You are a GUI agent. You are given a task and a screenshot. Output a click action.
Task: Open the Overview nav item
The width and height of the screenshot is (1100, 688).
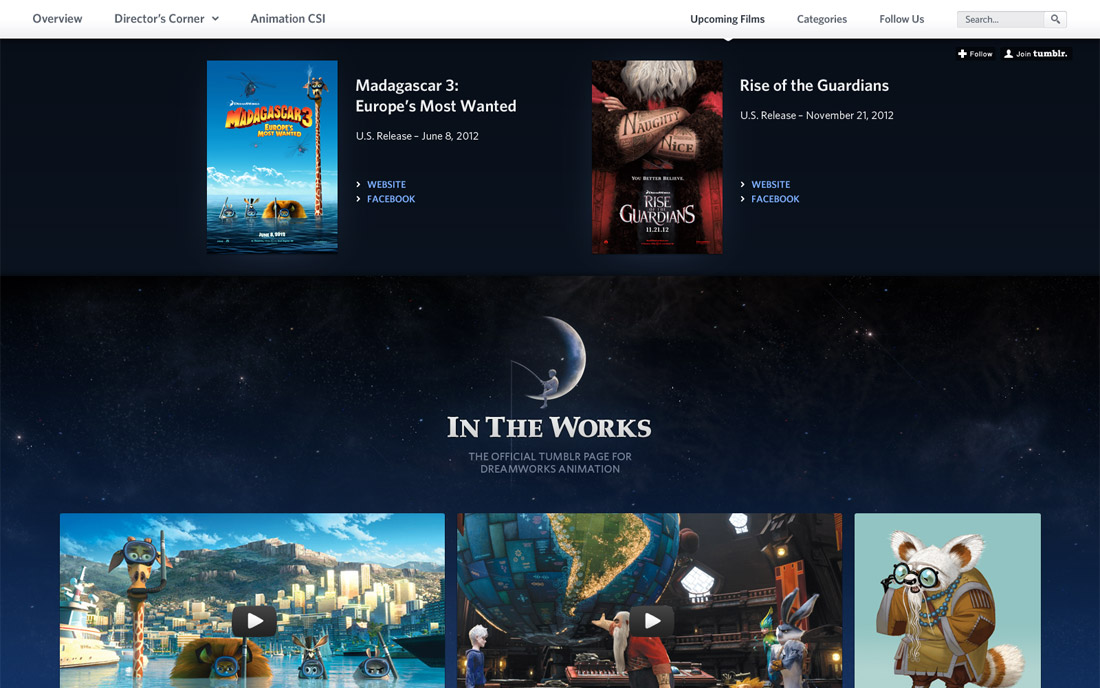pyautogui.click(x=57, y=19)
